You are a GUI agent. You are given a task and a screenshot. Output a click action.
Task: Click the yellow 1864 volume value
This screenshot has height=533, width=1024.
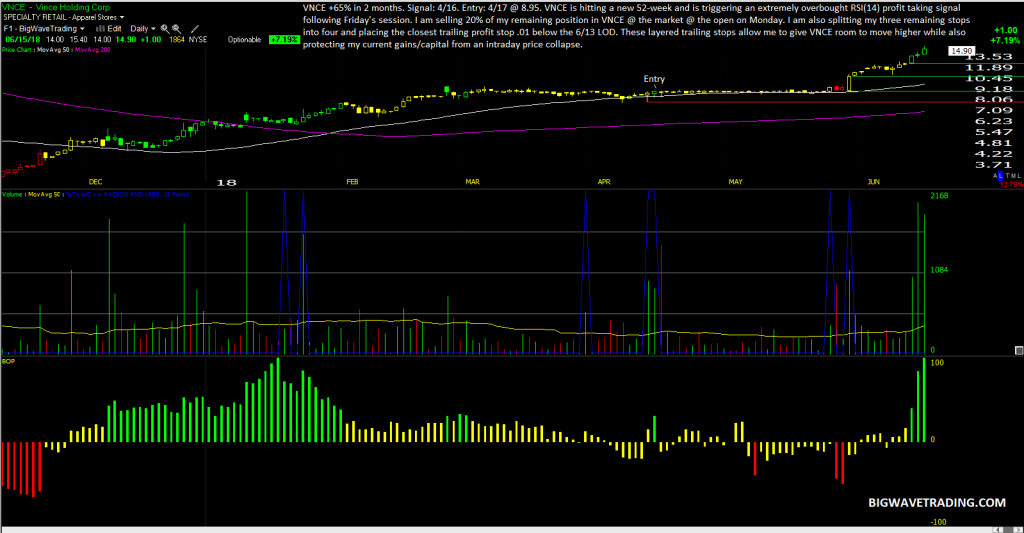[x=177, y=40]
